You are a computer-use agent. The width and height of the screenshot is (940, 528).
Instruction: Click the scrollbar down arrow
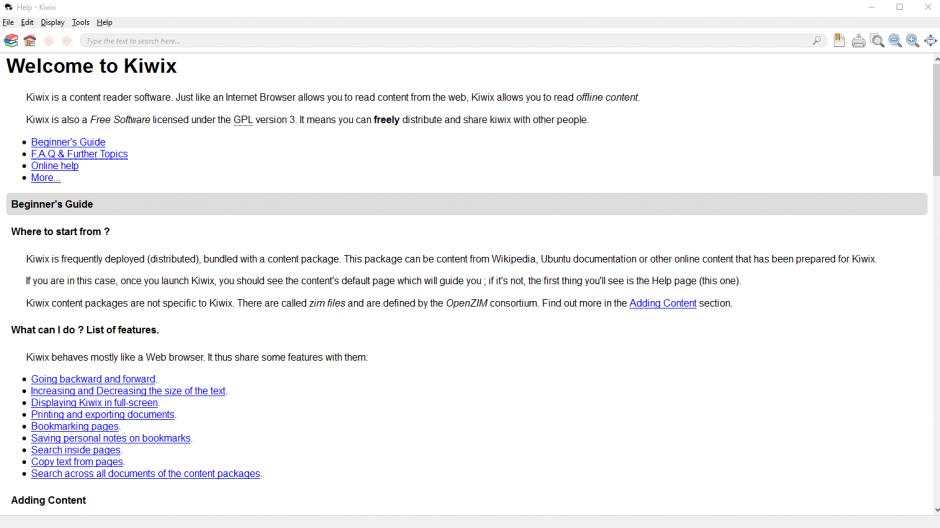coord(936,510)
